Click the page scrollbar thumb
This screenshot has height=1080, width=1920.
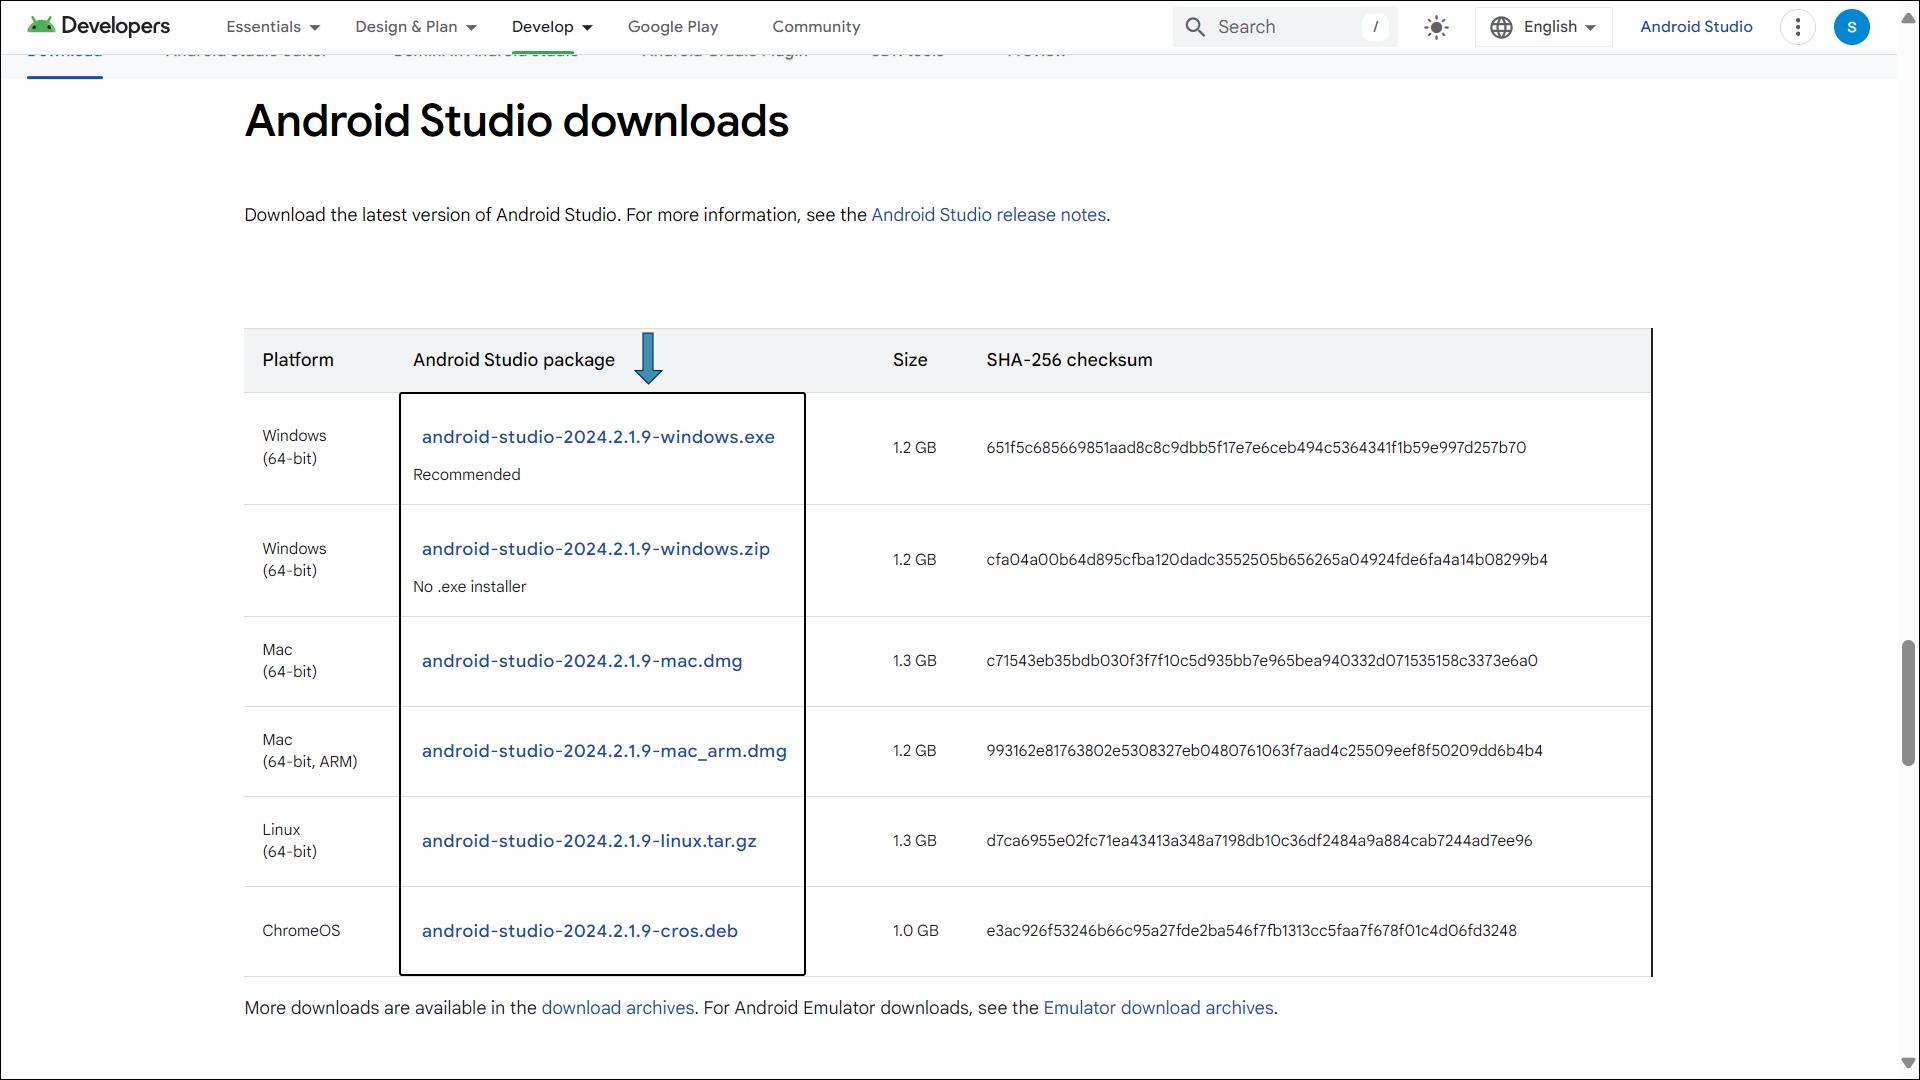(1908, 703)
